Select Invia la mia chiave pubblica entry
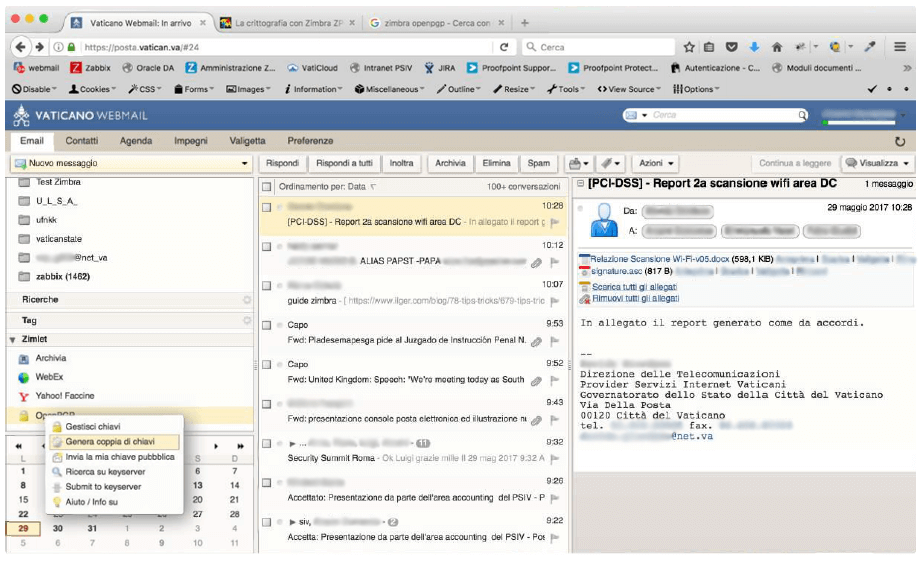This screenshot has width=922, height=564. [x=115, y=457]
